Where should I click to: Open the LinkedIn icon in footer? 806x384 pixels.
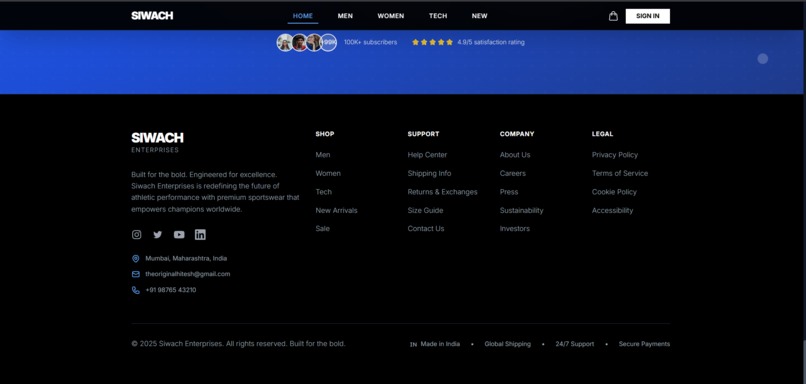click(x=200, y=234)
